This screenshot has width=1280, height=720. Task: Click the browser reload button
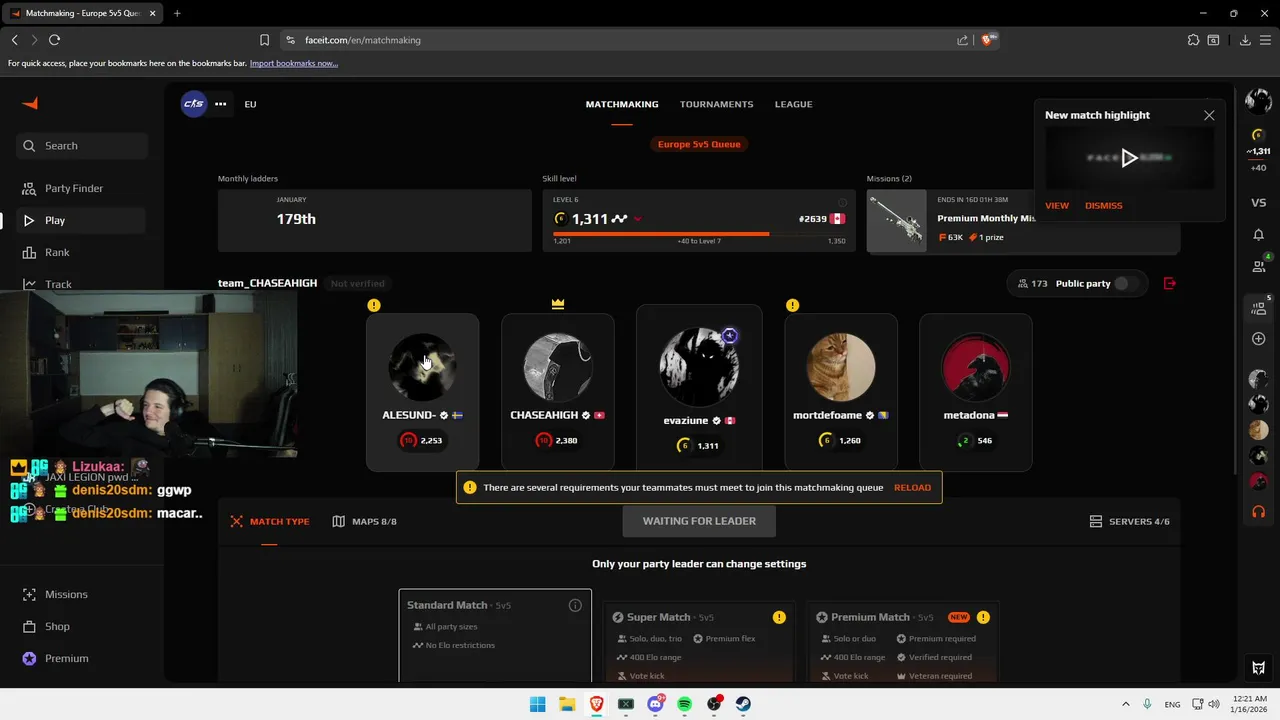tap(54, 40)
